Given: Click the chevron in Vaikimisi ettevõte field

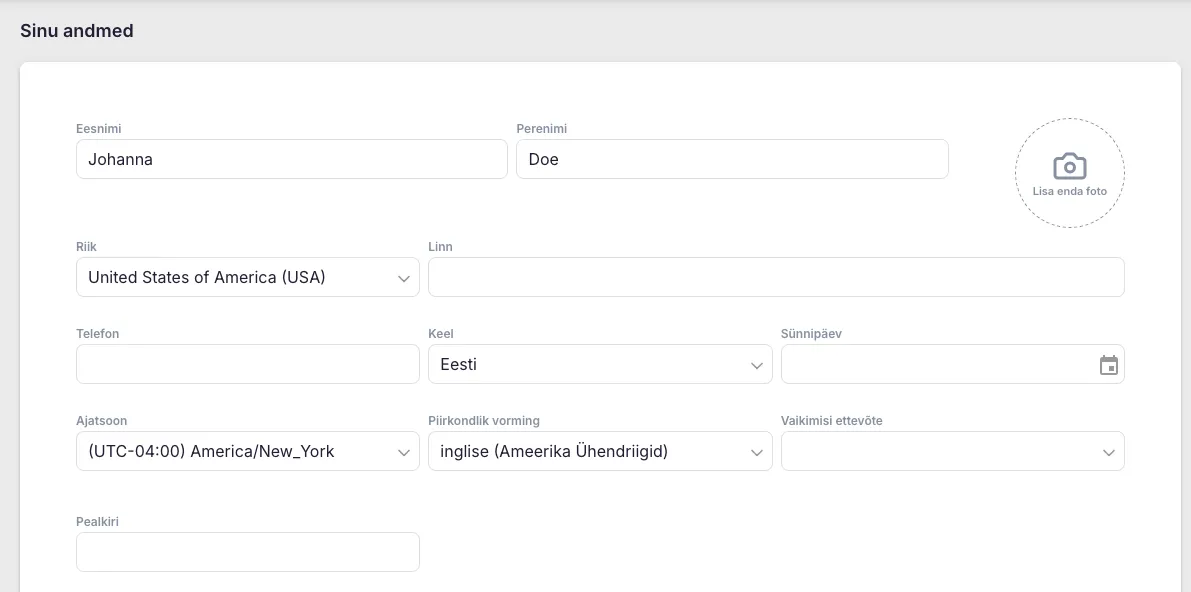Looking at the screenshot, I should tap(1108, 452).
